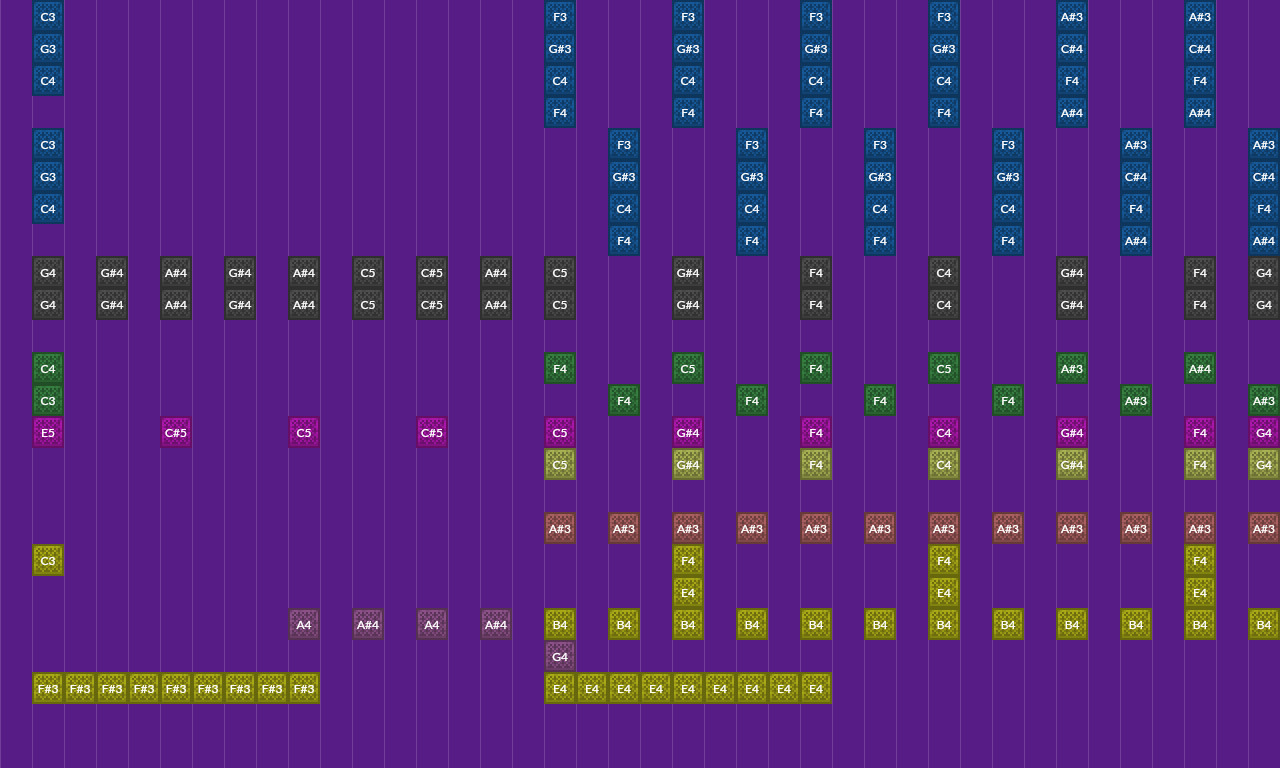Image resolution: width=1280 pixels, height=768 pixels.
Task: Click the pink G4 note
Action: click(1264, 433)
